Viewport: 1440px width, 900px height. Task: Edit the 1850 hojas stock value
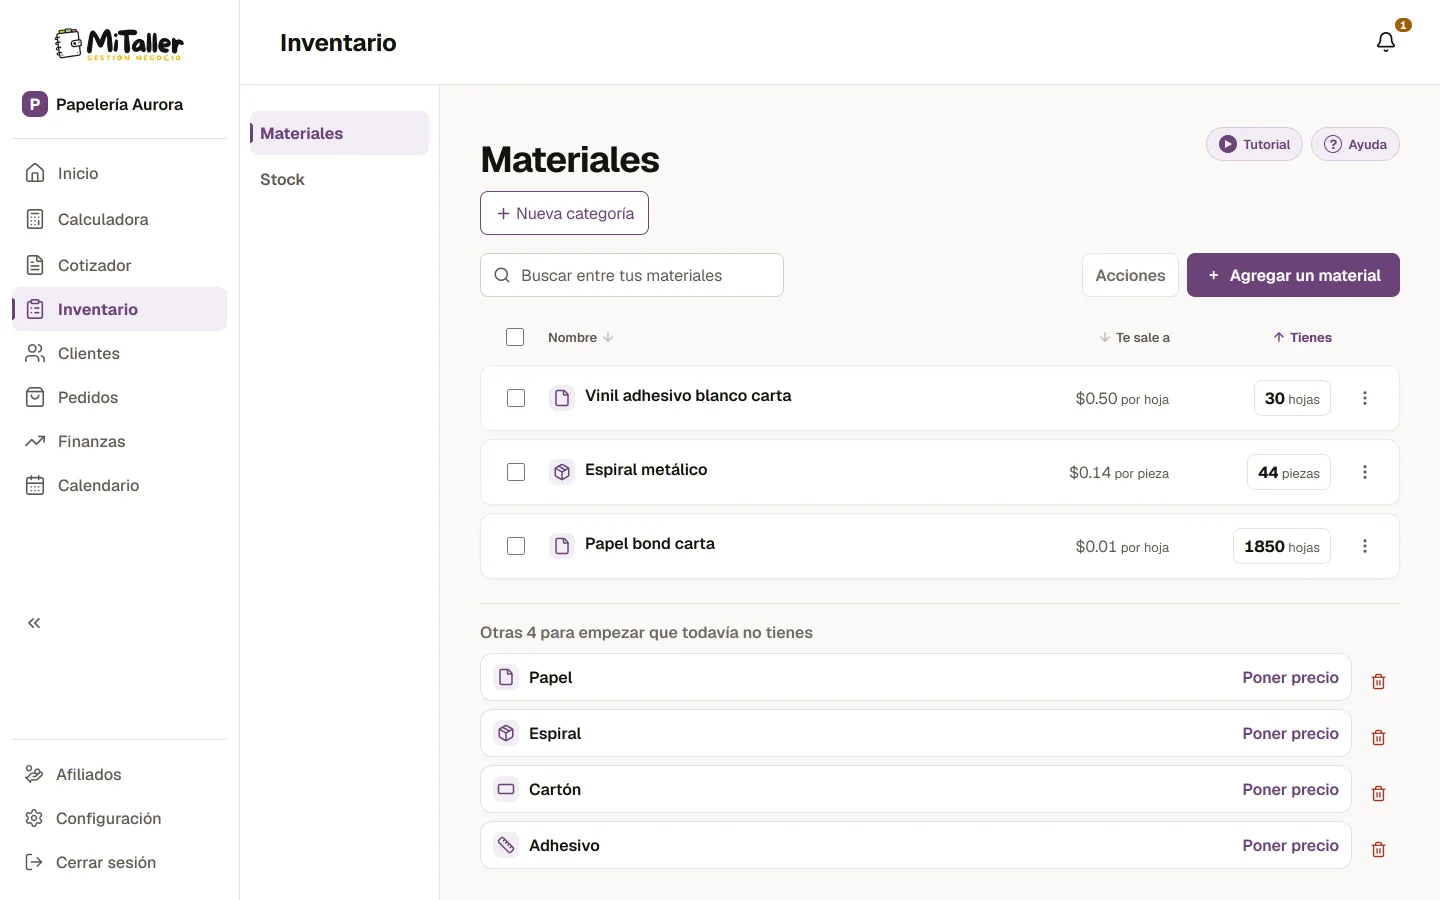(1282, 546)
